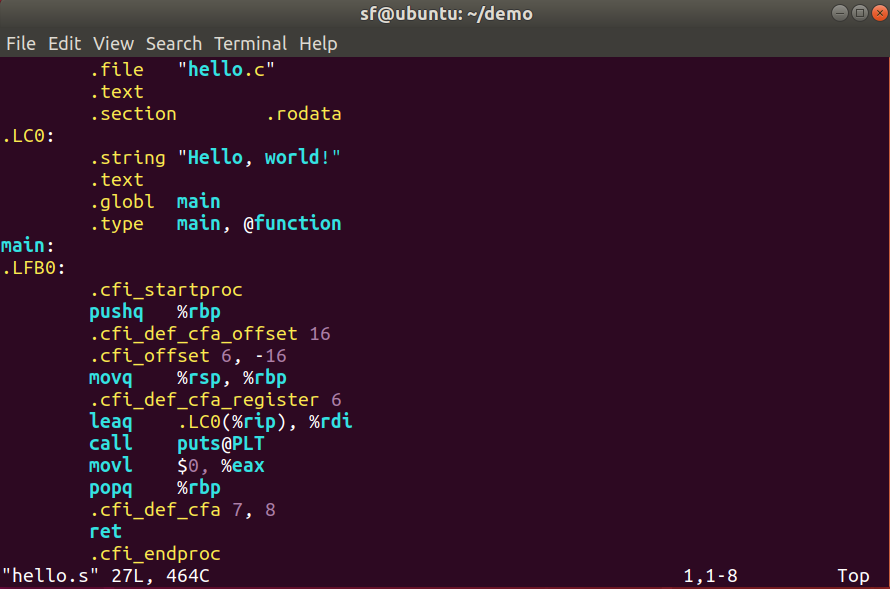This screenshot has height=589, width=890.
Task: Open the Terminal menu
Action: click(x=250, y=44)
